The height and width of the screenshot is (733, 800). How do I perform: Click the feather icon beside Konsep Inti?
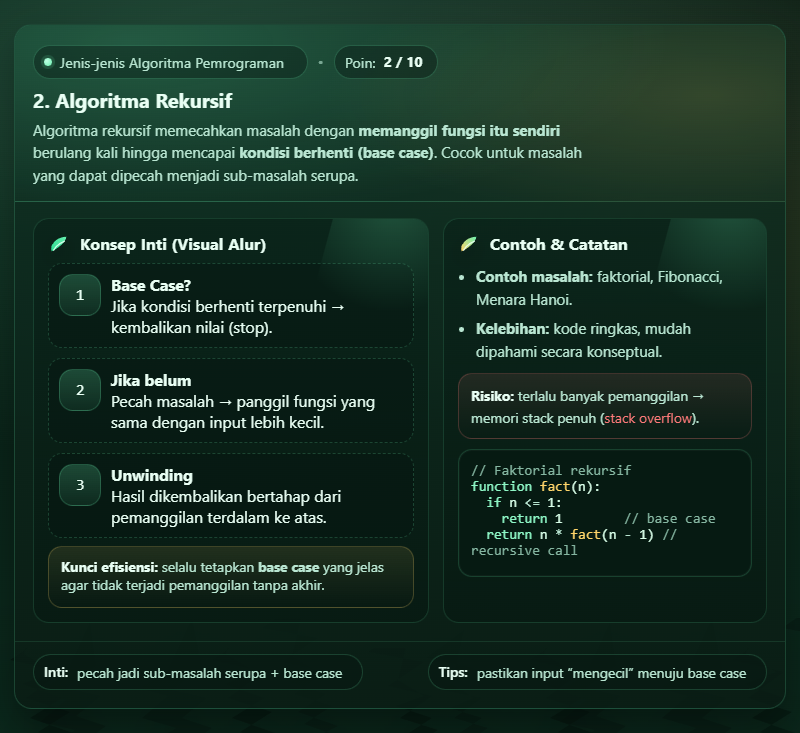59,245
